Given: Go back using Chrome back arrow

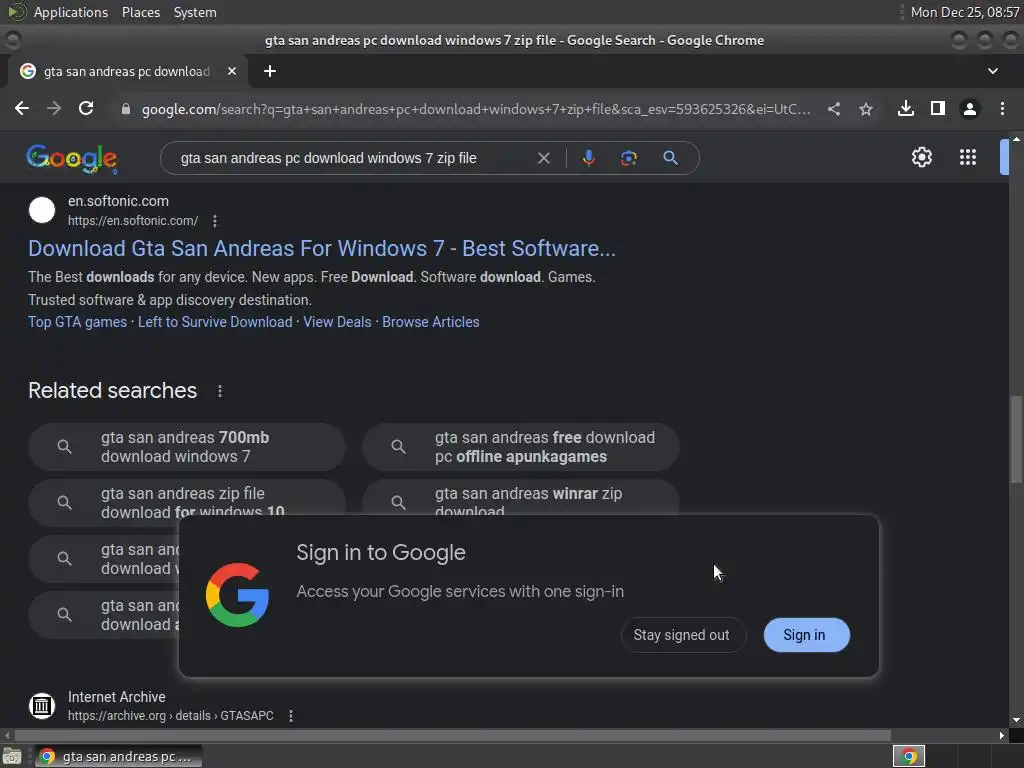Looking at the screenshot, I should coord(22,108).
